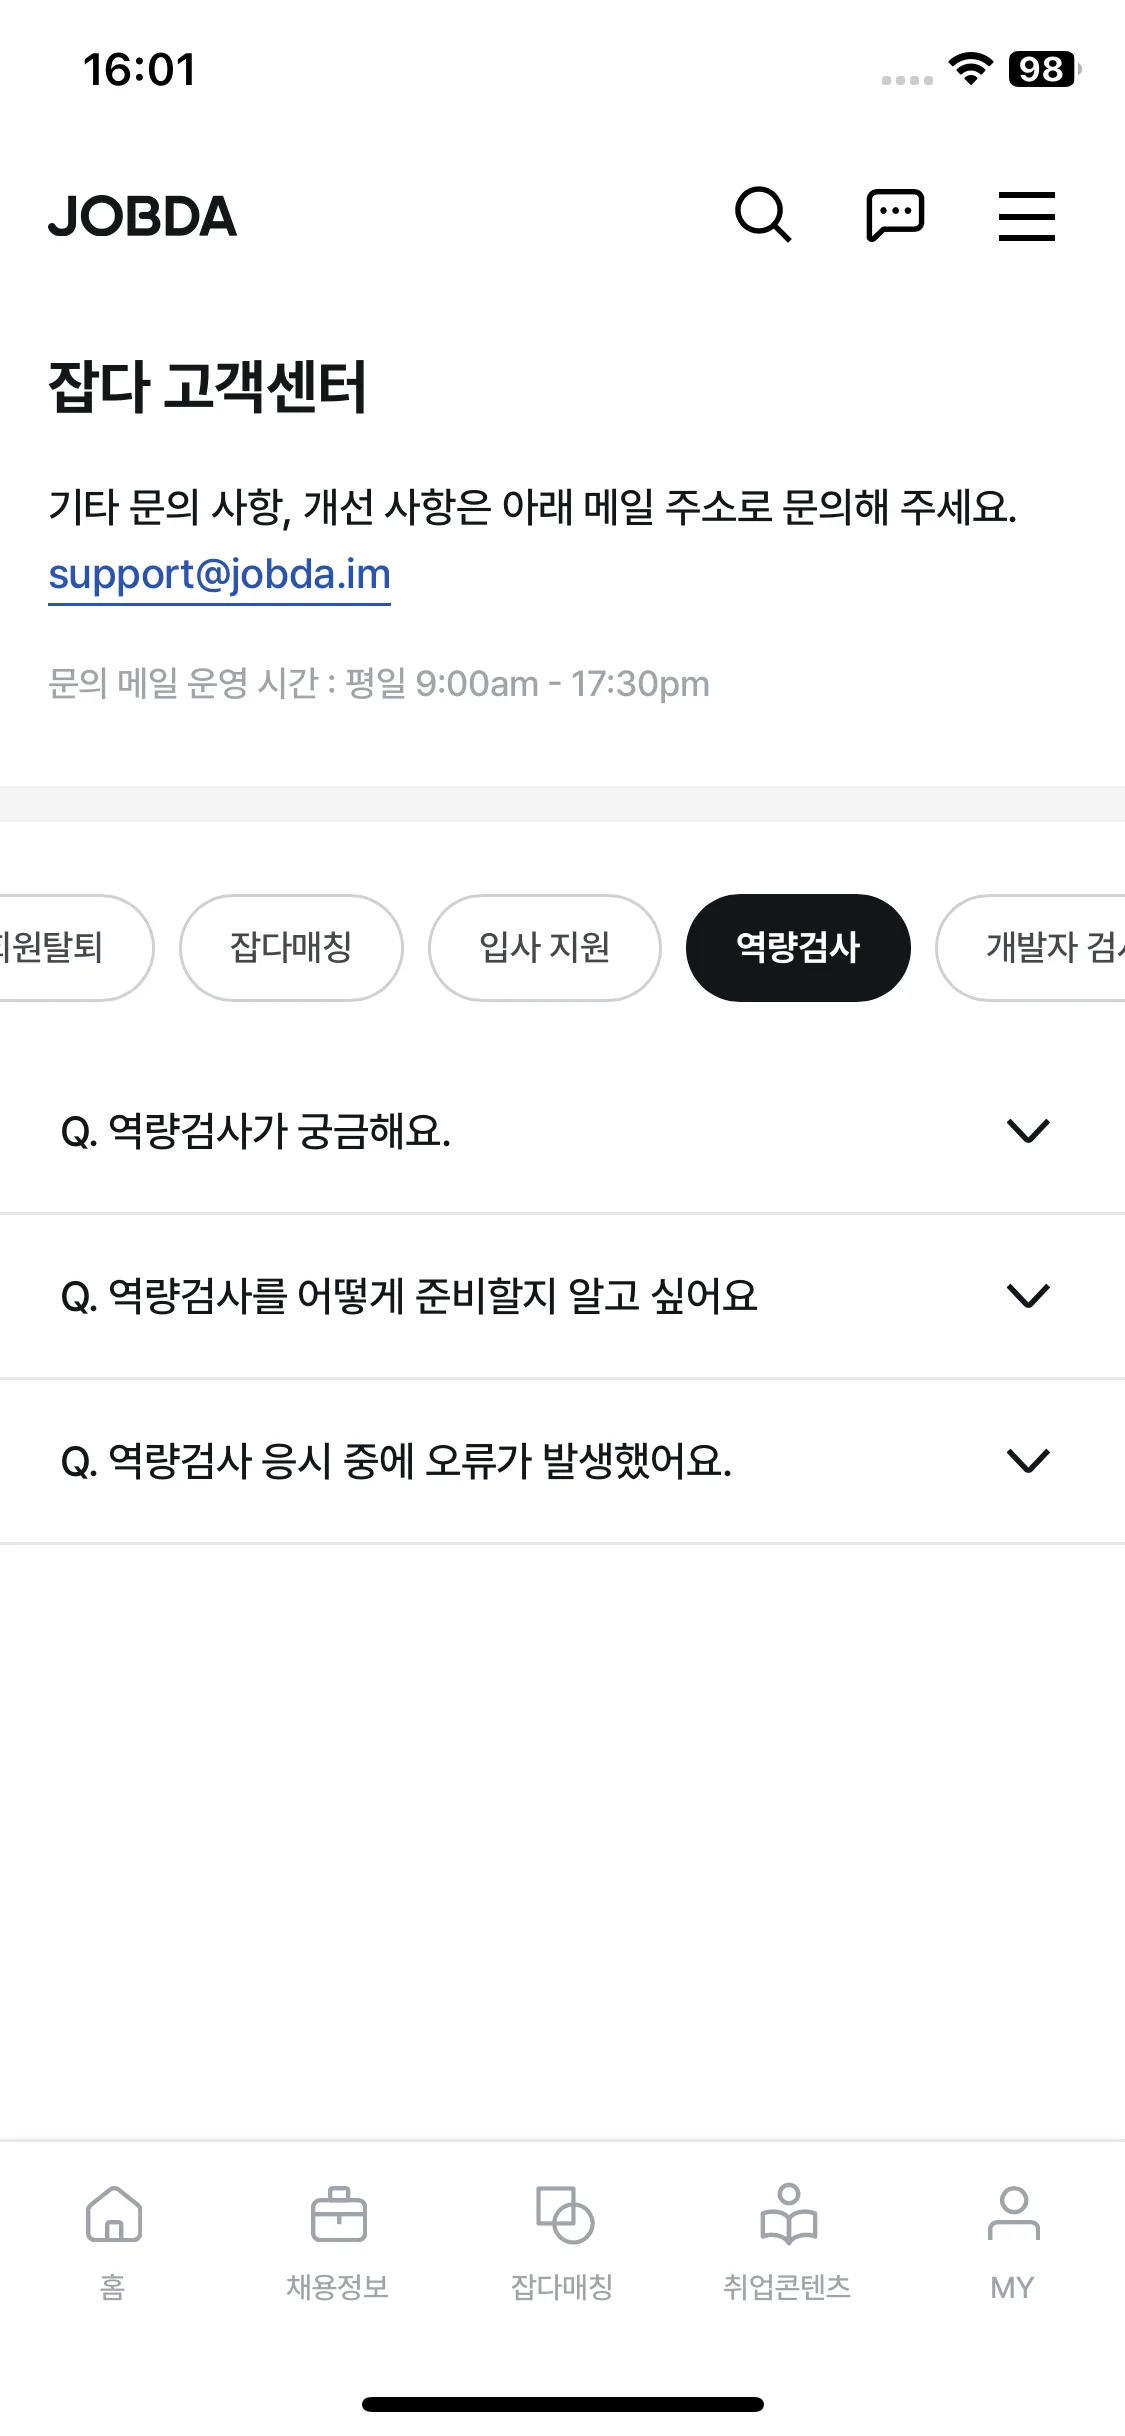1125x2436 pixels.
Task: Open question Q. 역량검사 응시 중에 오류 text
Action: pyautogui.click(x=396, y=1462)
